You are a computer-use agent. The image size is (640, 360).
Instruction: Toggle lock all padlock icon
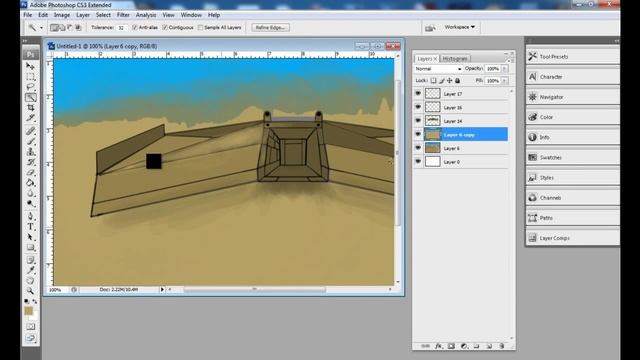click(x=458, y=81)
